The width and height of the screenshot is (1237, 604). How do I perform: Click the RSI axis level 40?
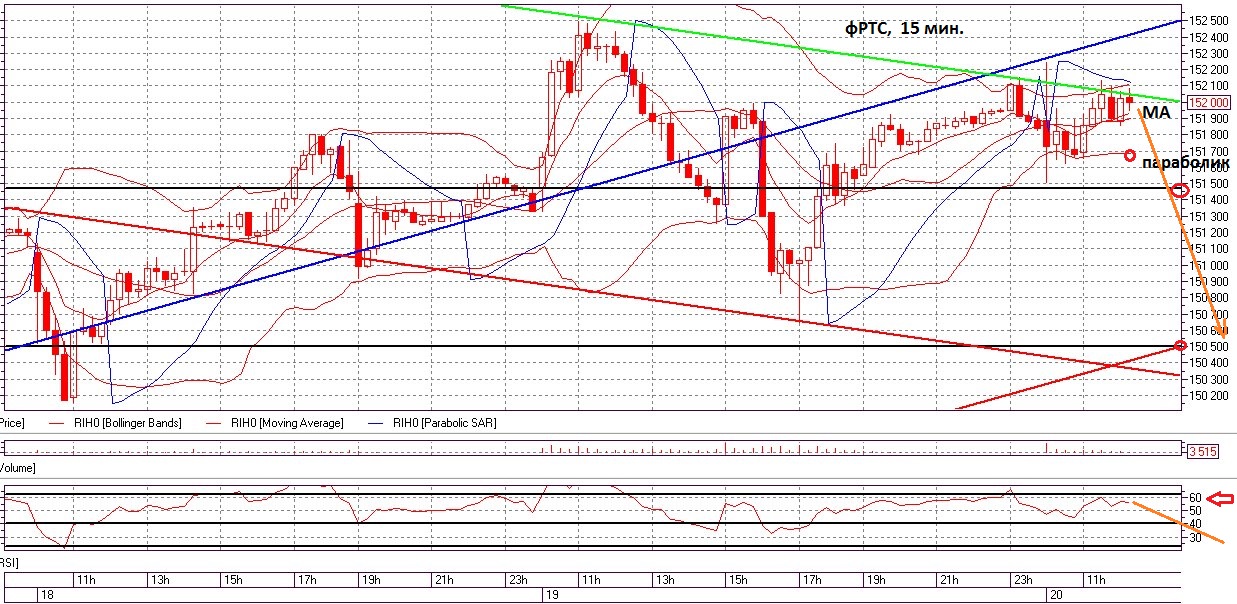tap(1195, 523)
